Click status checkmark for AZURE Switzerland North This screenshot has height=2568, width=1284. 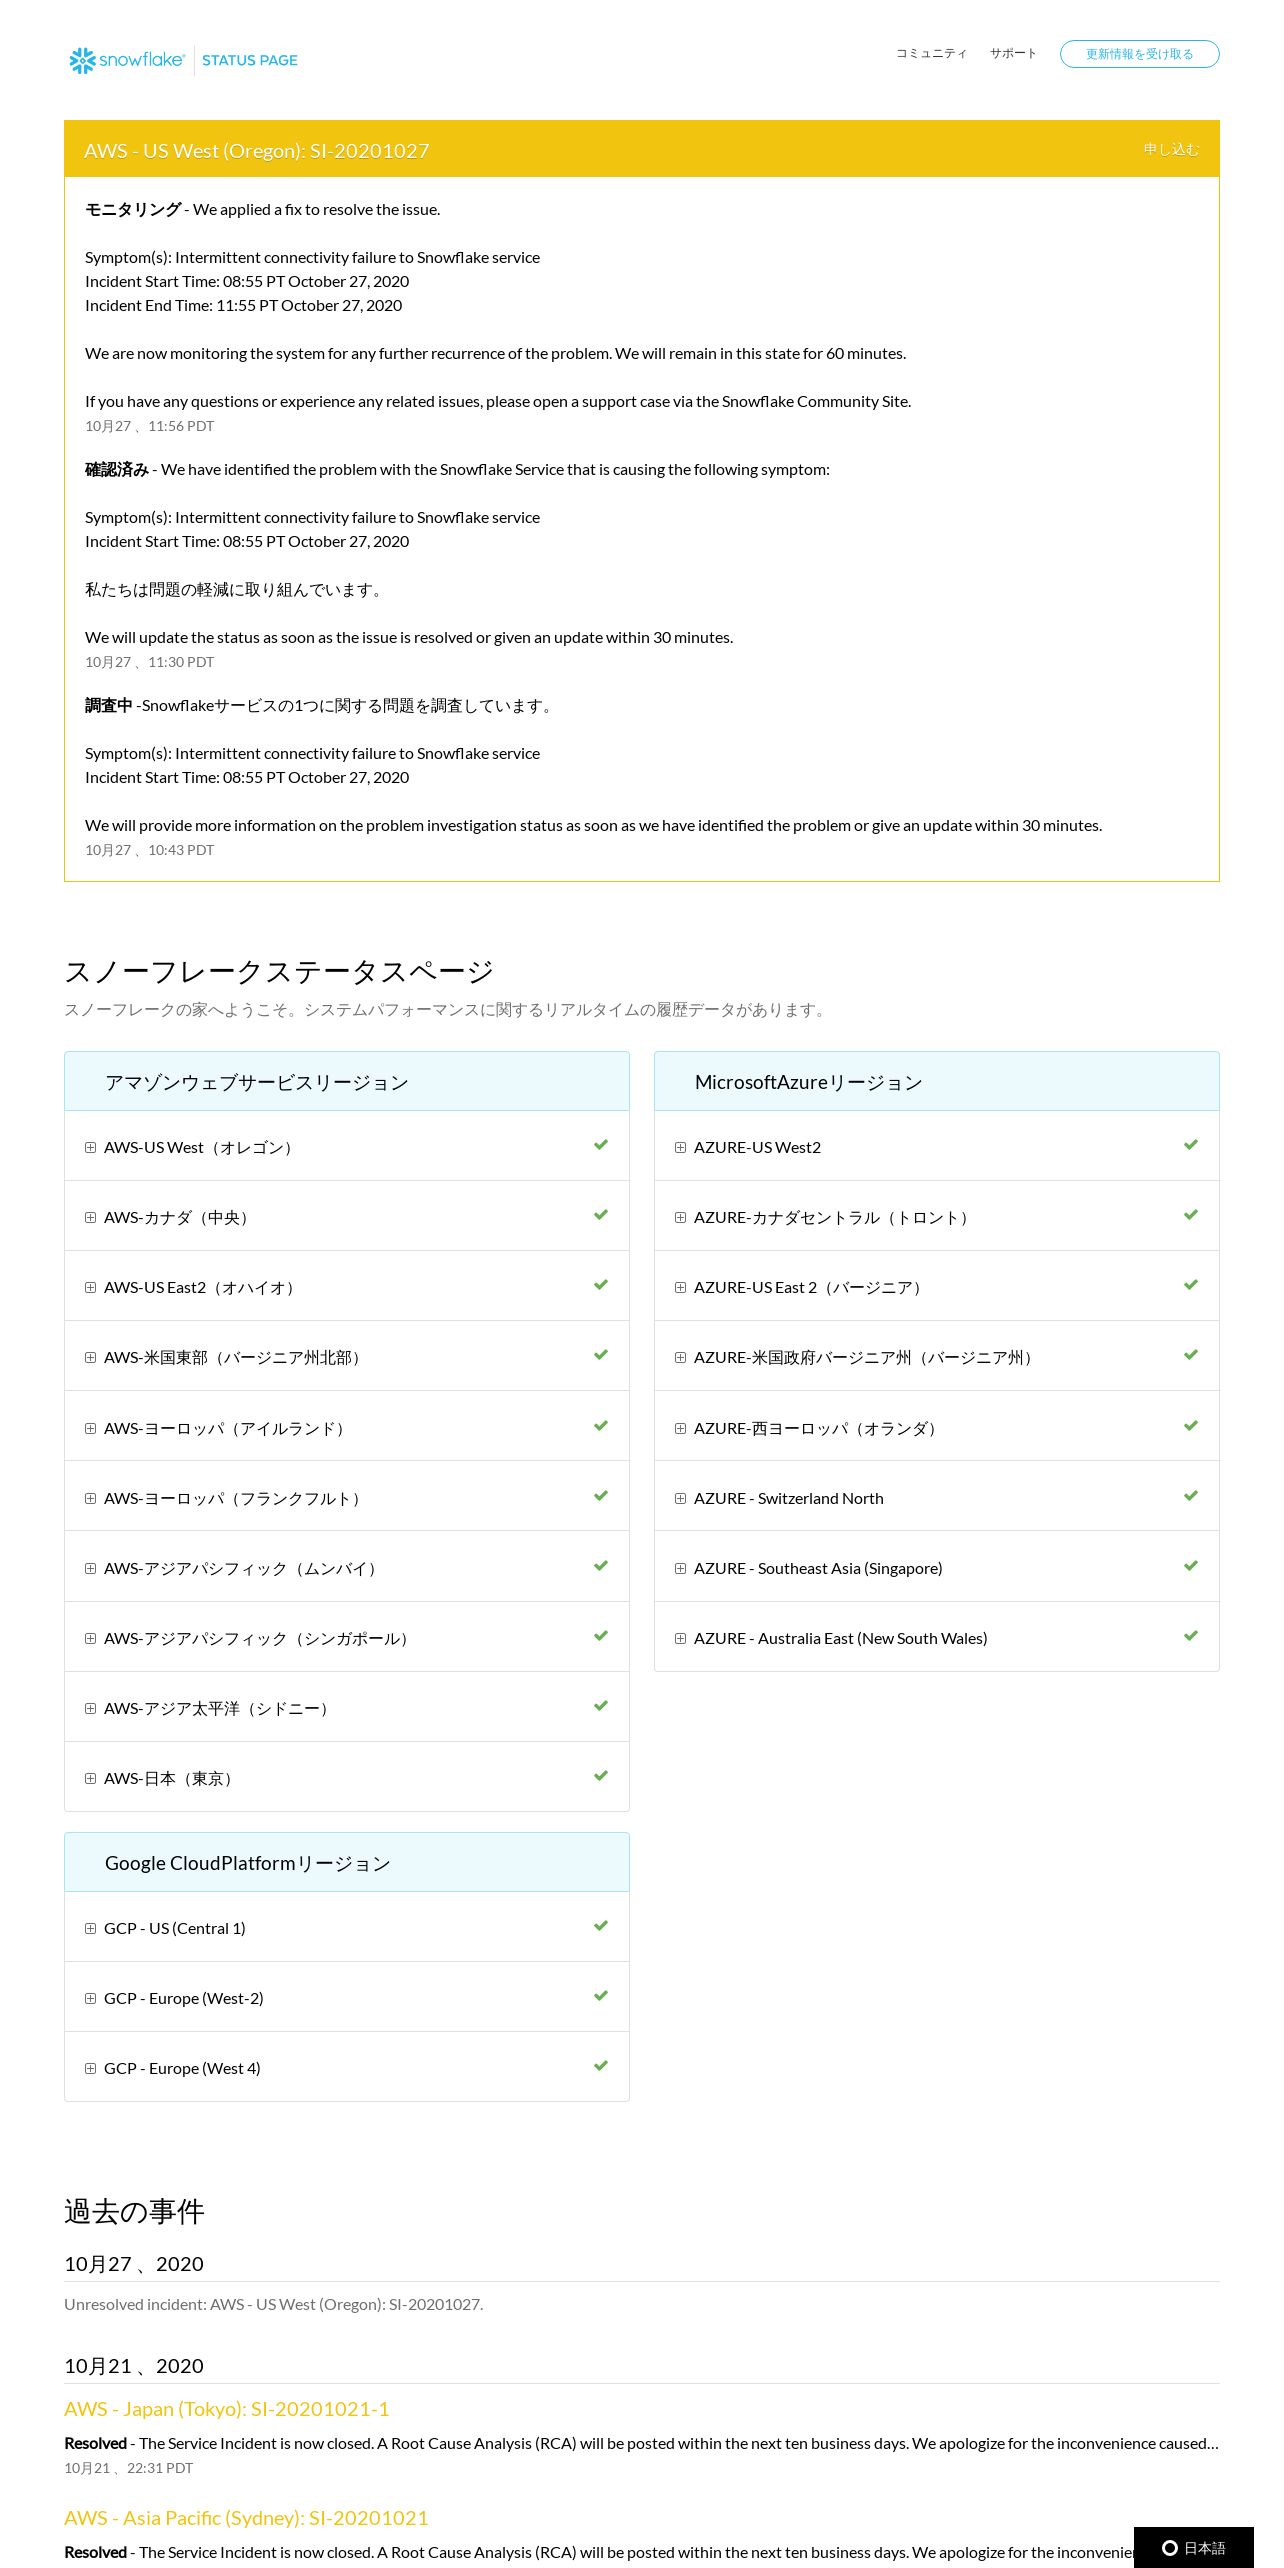point(1191,1496)
